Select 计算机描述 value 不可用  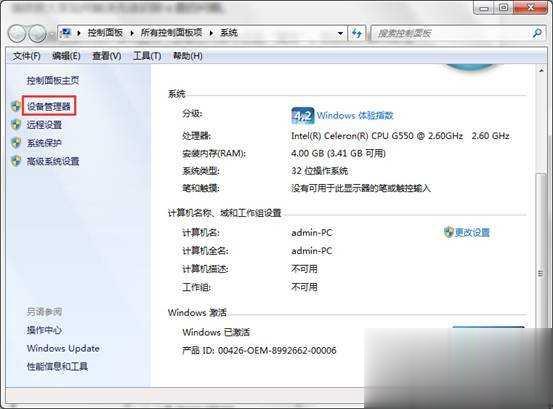click(304, 269)
